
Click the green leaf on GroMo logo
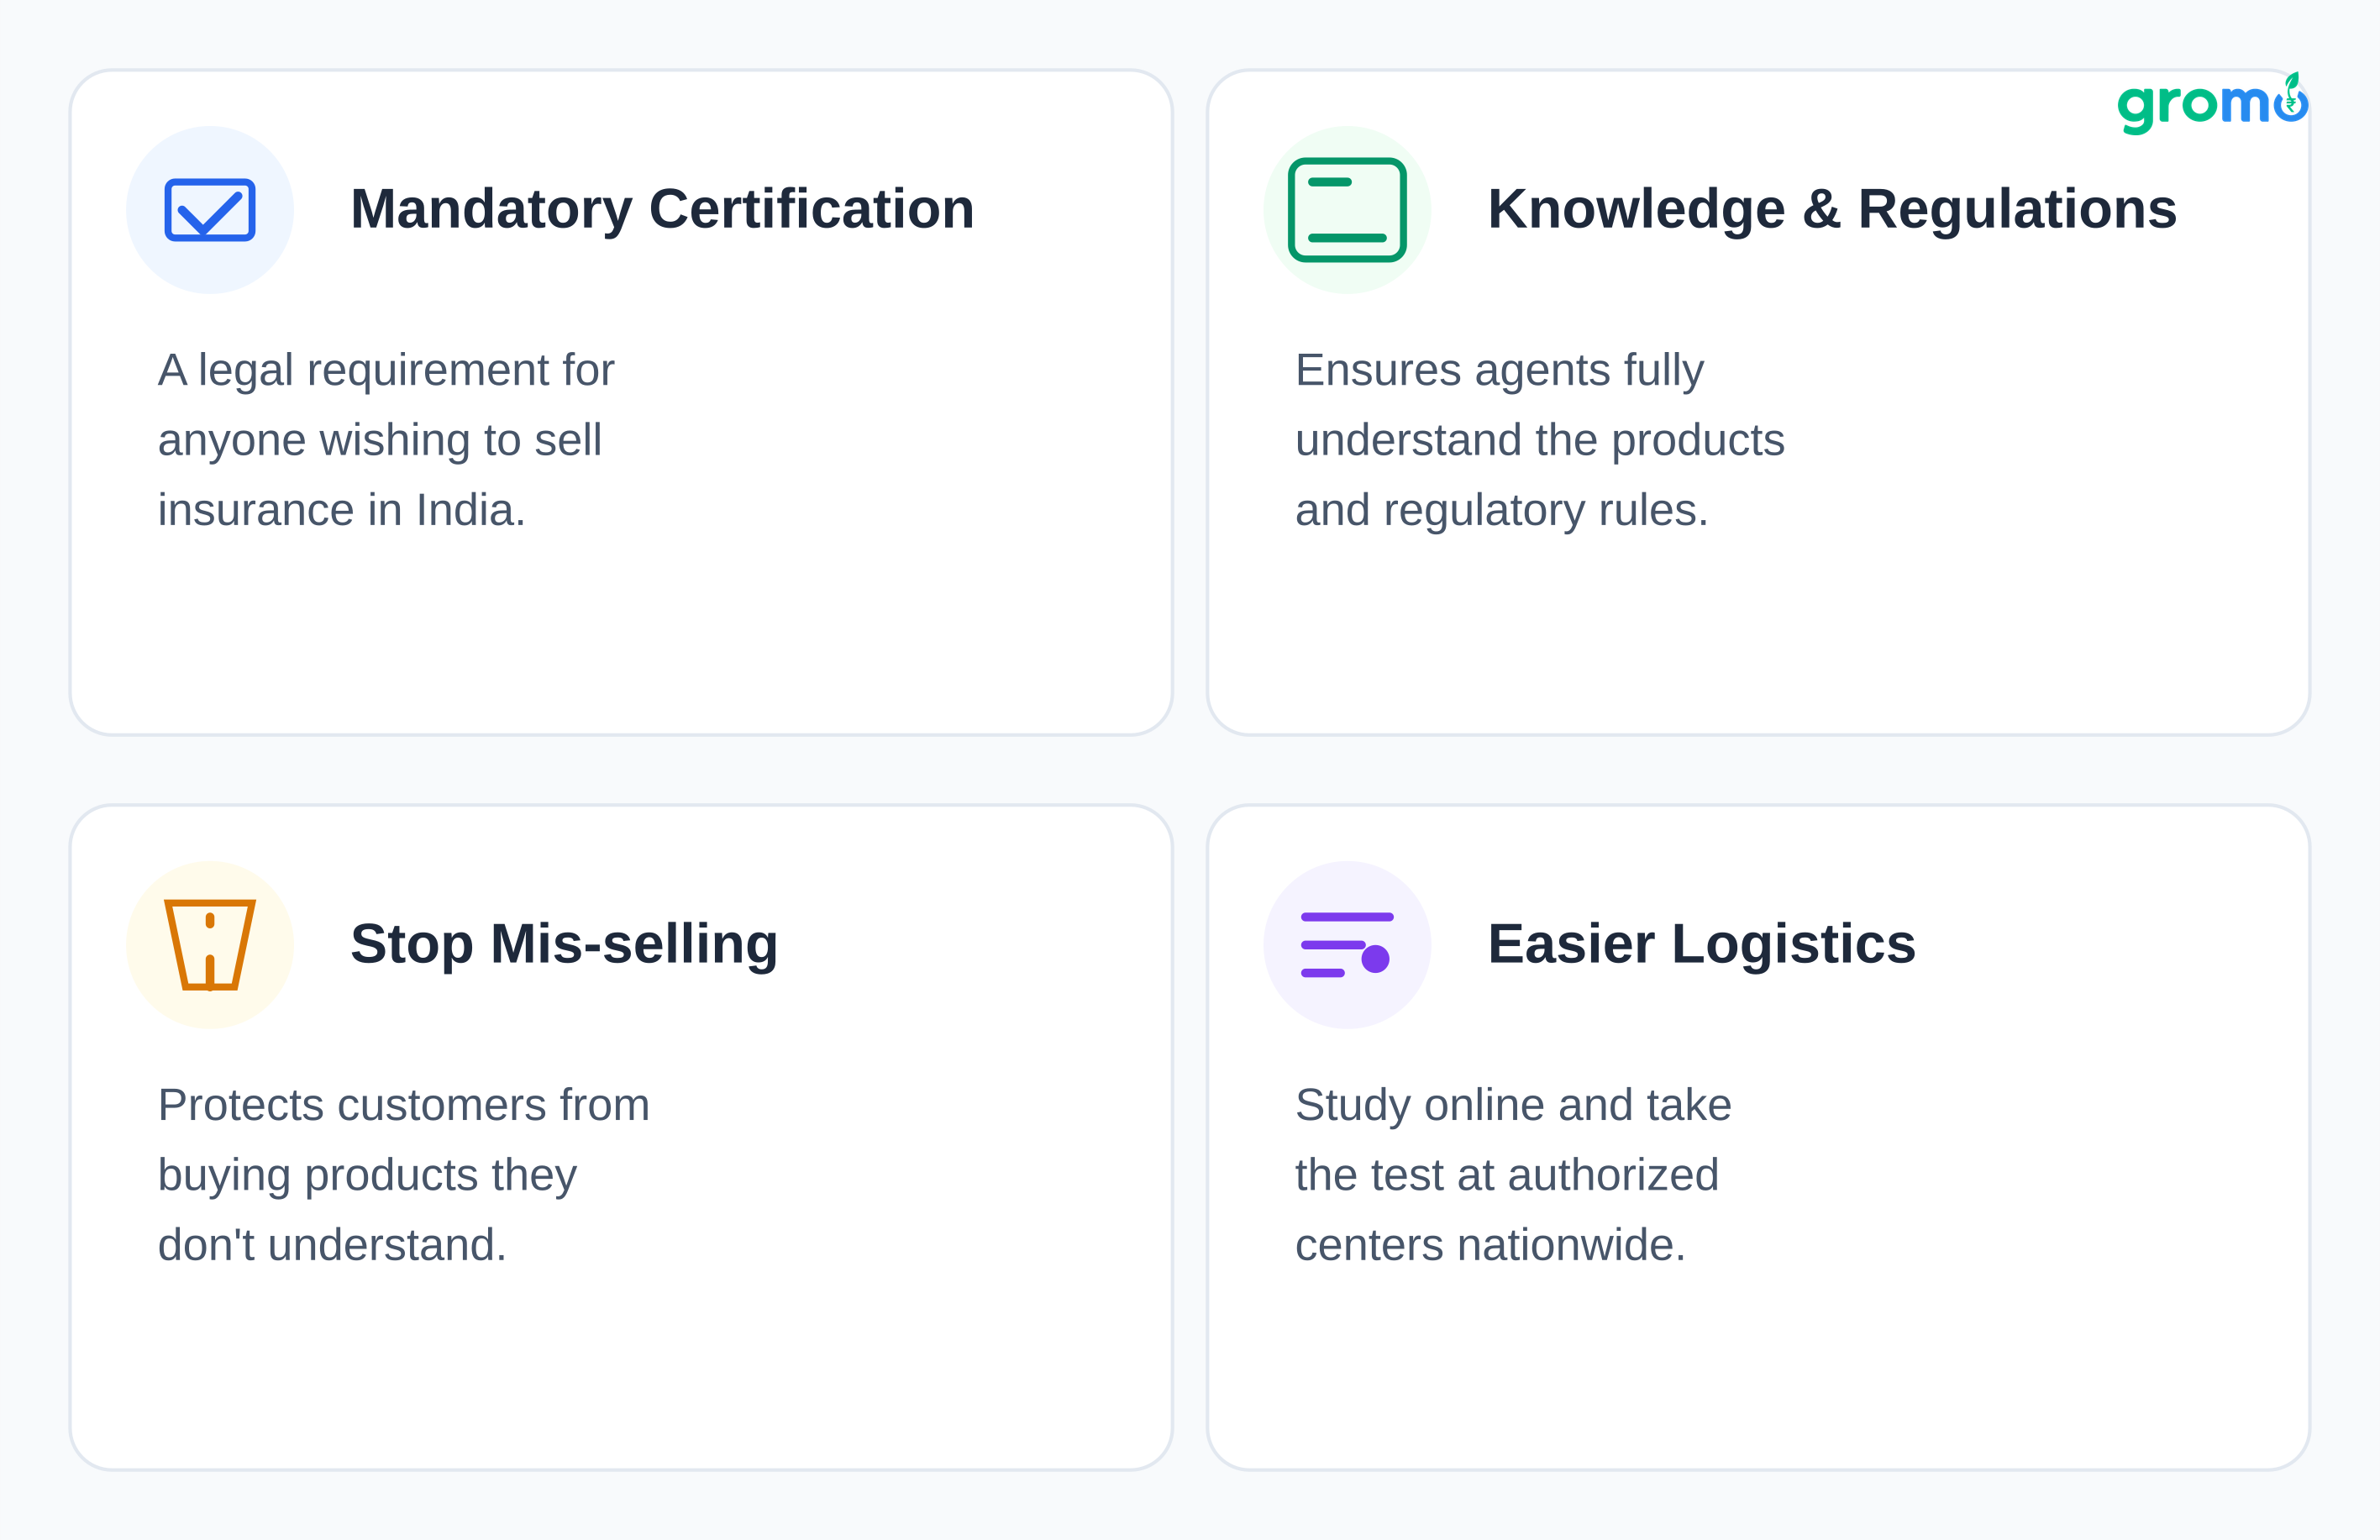[x=2292, y=82]
